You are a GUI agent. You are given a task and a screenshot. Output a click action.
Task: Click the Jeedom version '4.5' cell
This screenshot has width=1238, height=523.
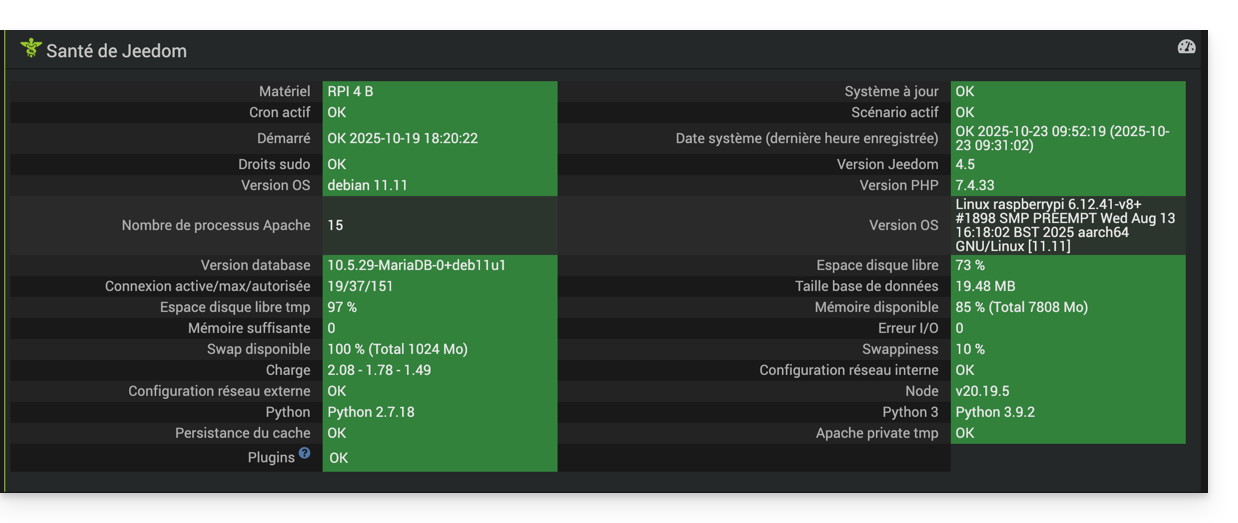965,164
